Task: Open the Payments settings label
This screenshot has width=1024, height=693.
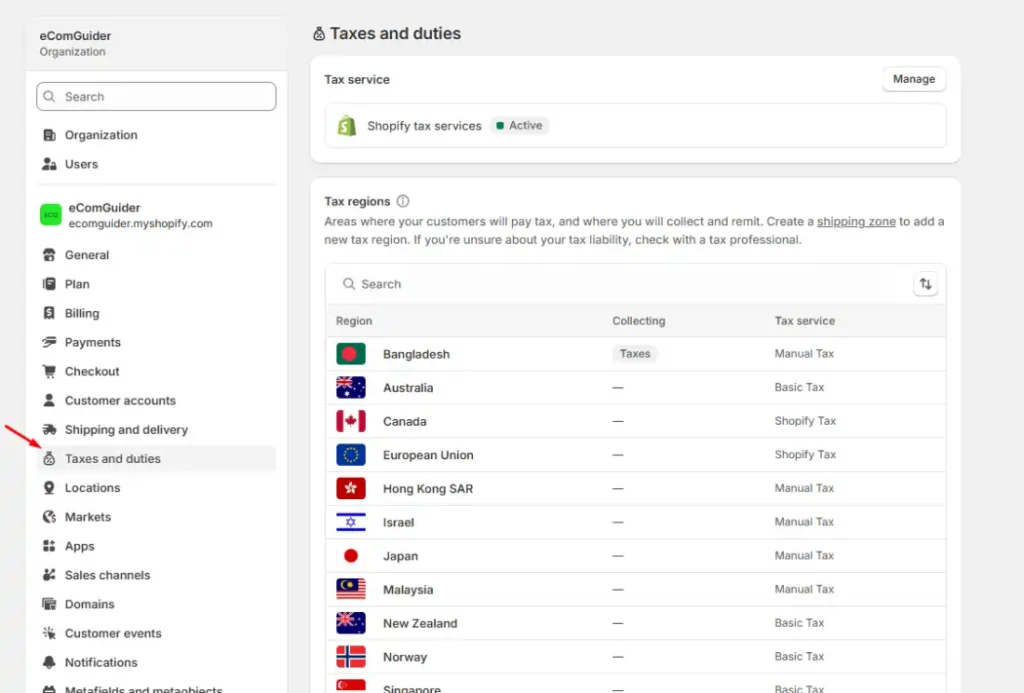Action: click(93, 342)
